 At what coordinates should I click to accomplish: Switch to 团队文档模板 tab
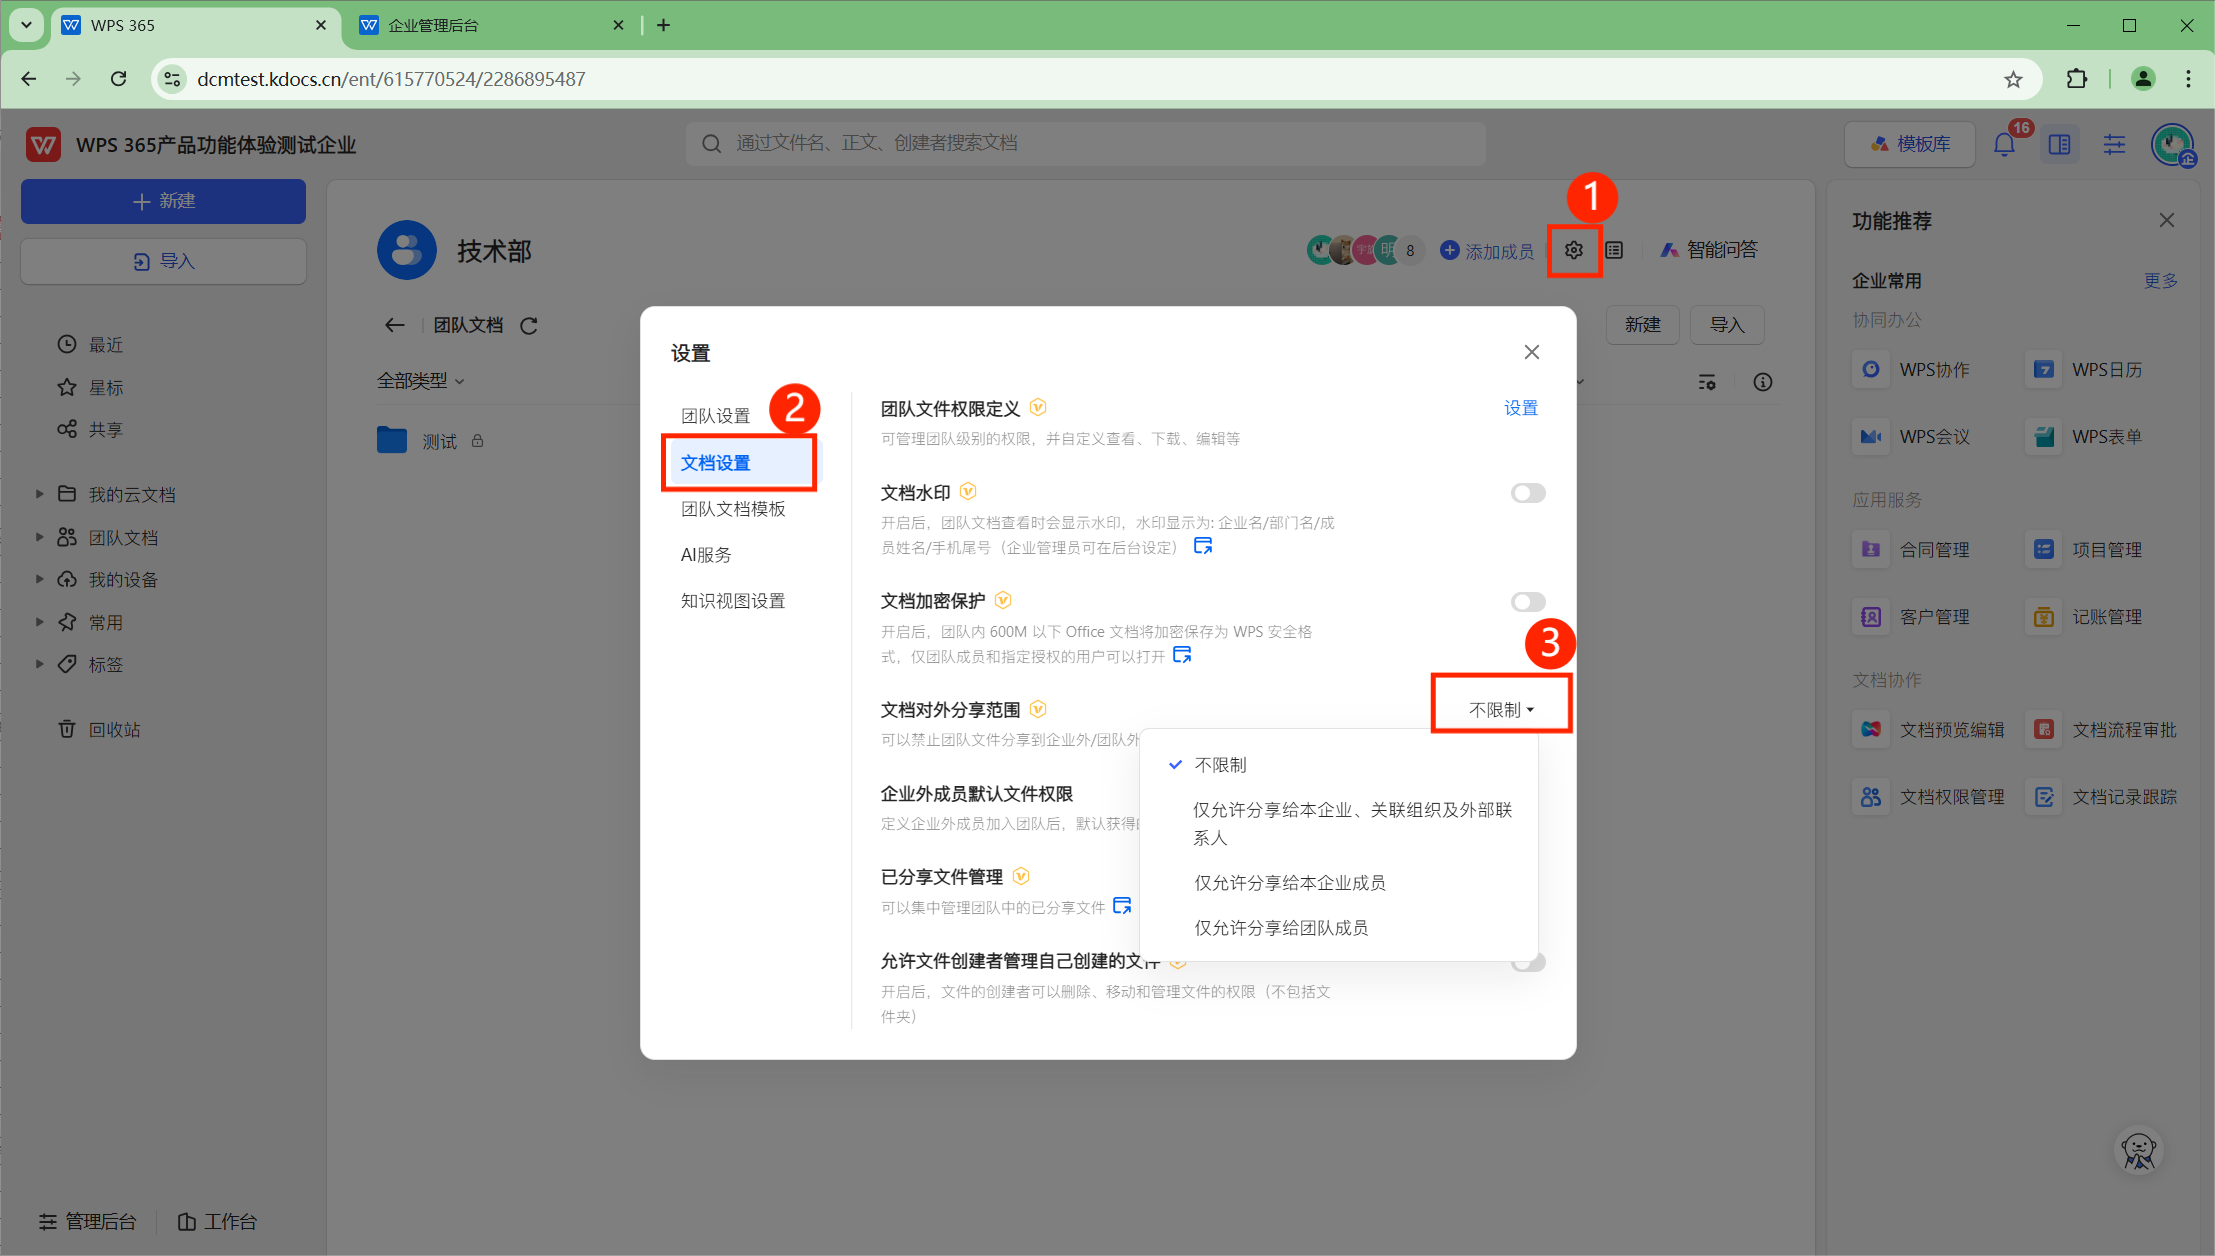pos(733,509)
